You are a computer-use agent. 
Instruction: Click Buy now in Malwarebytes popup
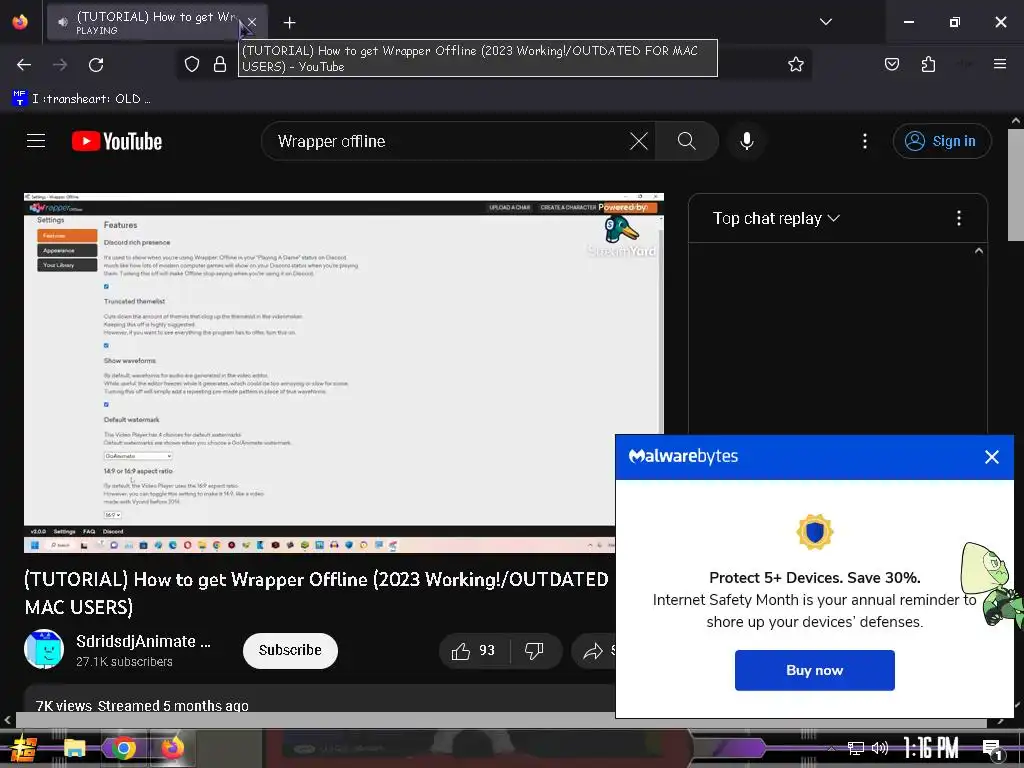point(814,670)
